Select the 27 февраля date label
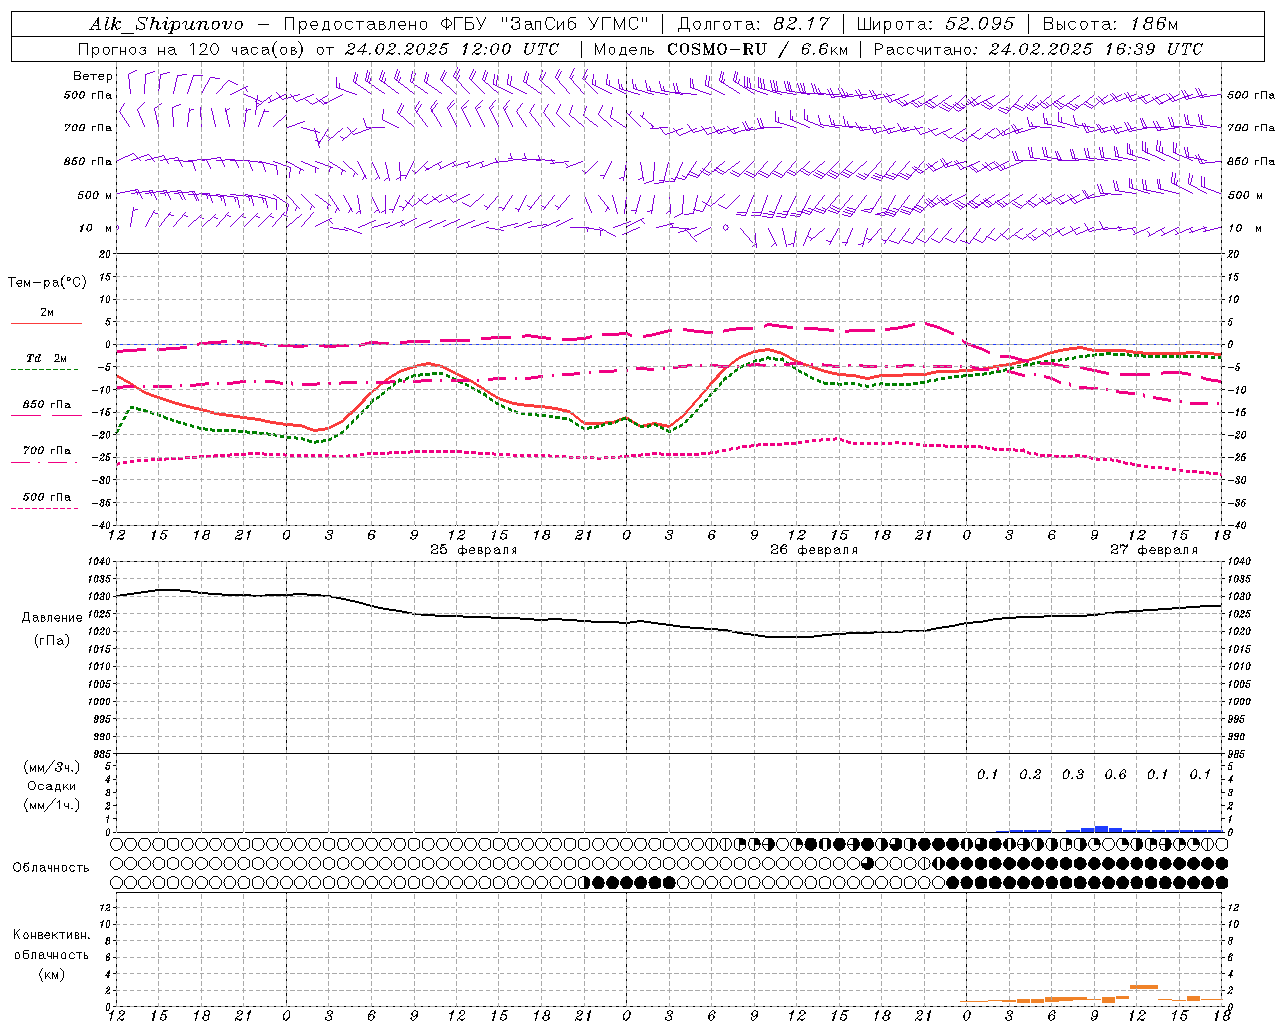 [1153, 550]
